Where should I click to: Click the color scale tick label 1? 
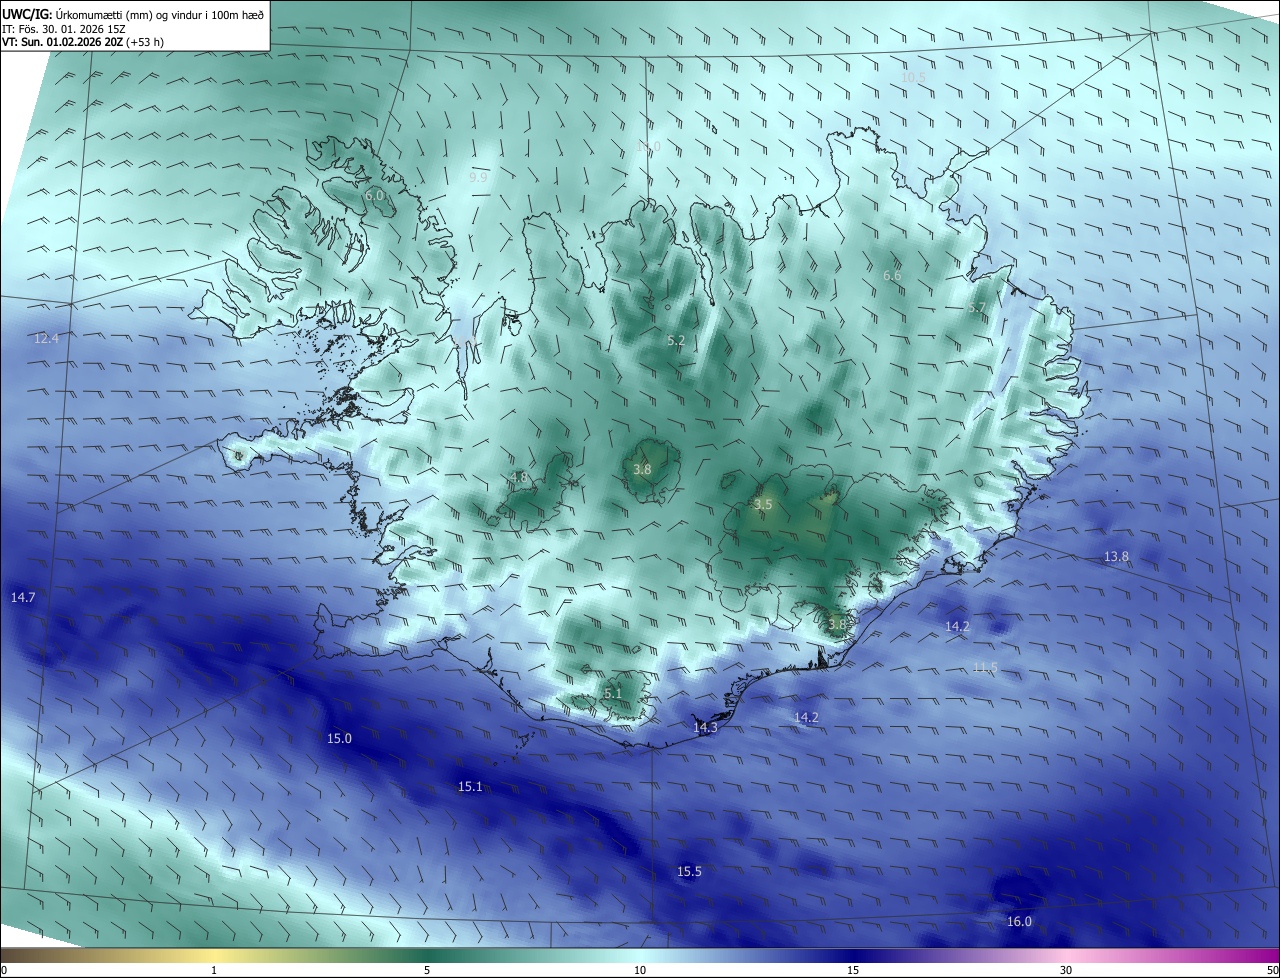214,970
